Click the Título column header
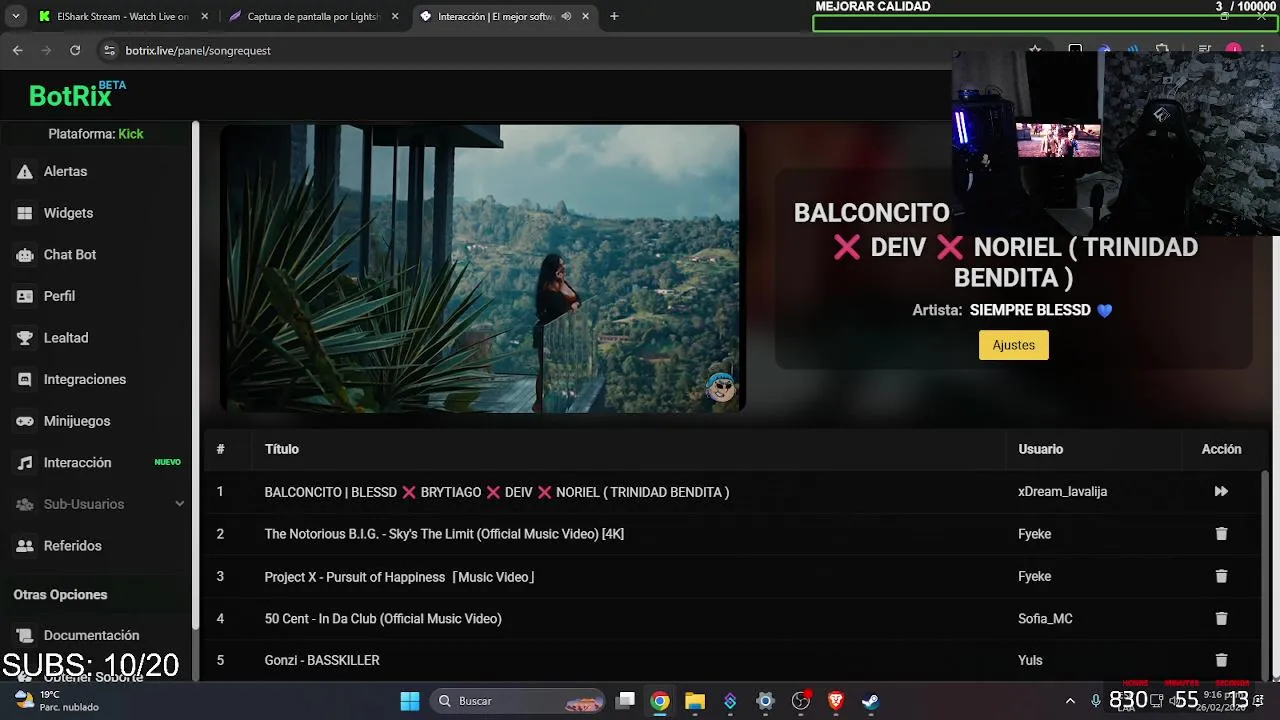This screenshot has height=720, width=1280. pos(282,449)
